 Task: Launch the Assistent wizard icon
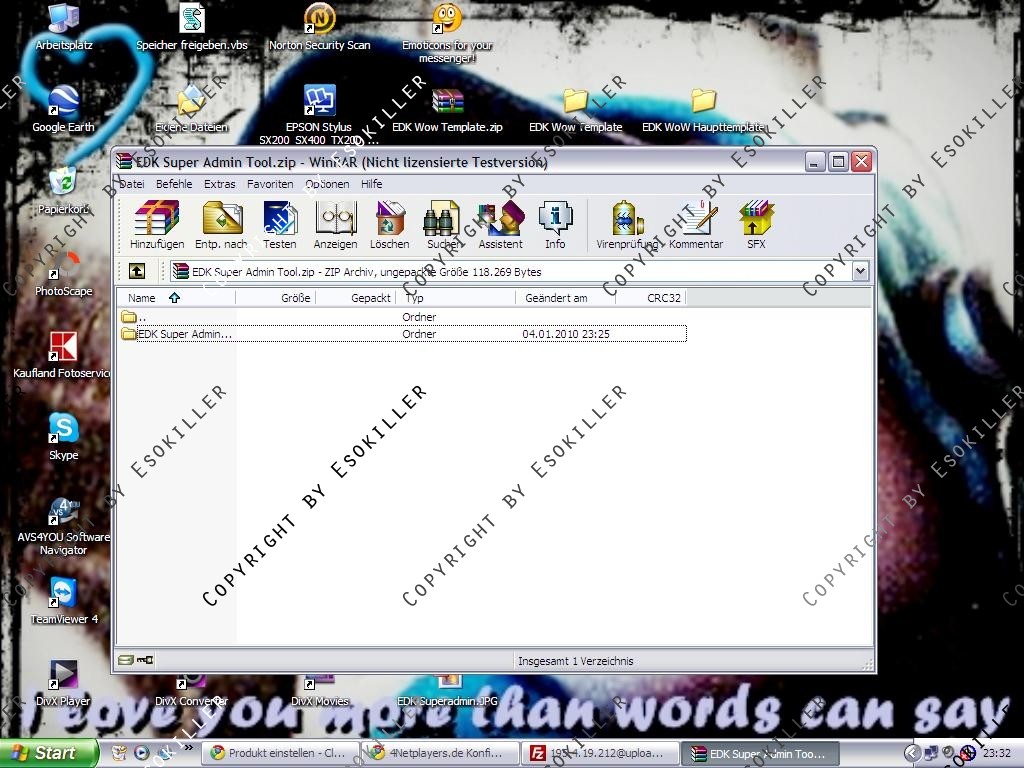click(500, 225)
